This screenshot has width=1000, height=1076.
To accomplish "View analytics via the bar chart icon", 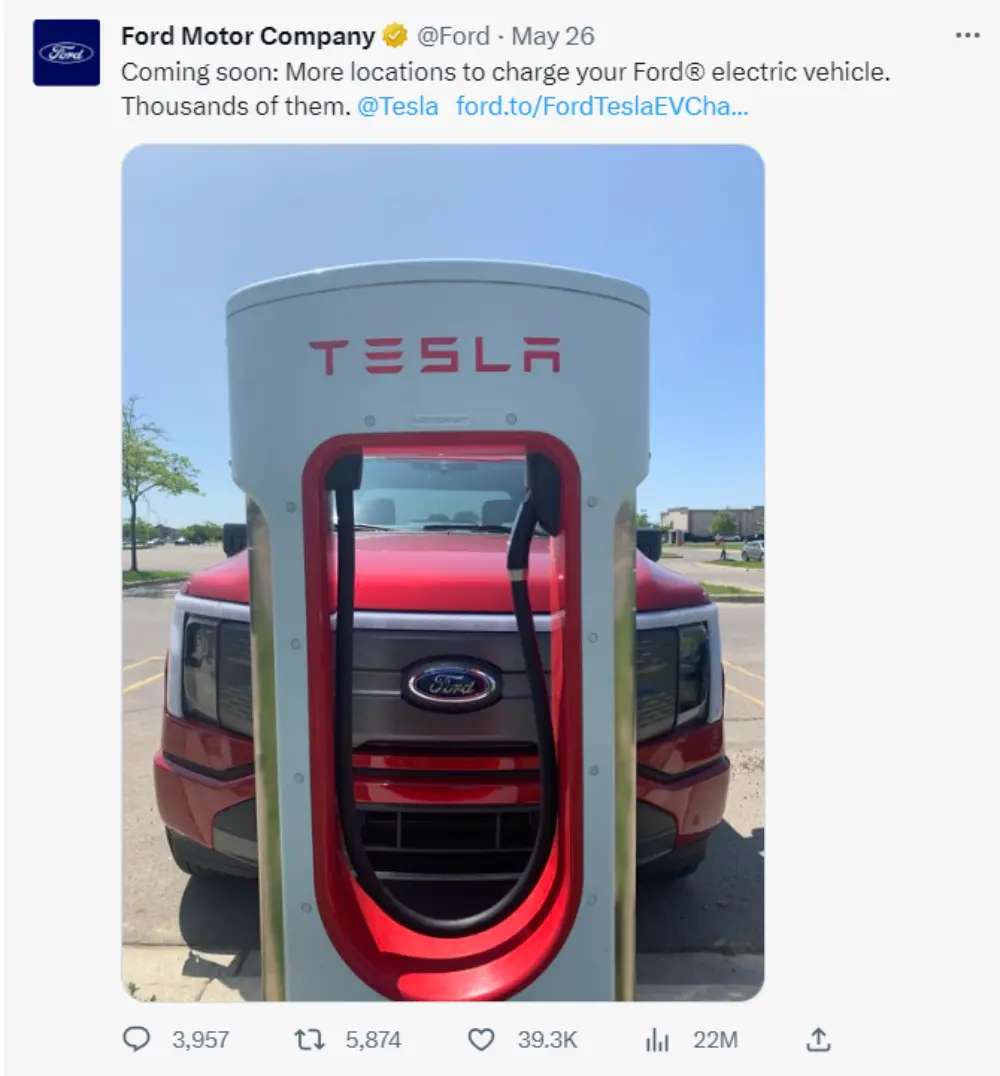I will click(x=657, y=1040).
